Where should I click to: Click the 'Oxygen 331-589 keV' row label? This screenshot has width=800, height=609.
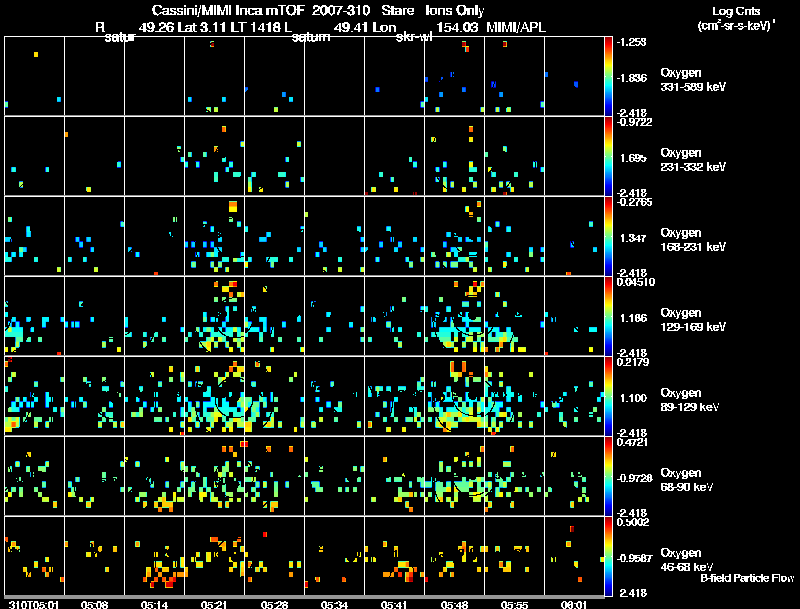(693, 80)
